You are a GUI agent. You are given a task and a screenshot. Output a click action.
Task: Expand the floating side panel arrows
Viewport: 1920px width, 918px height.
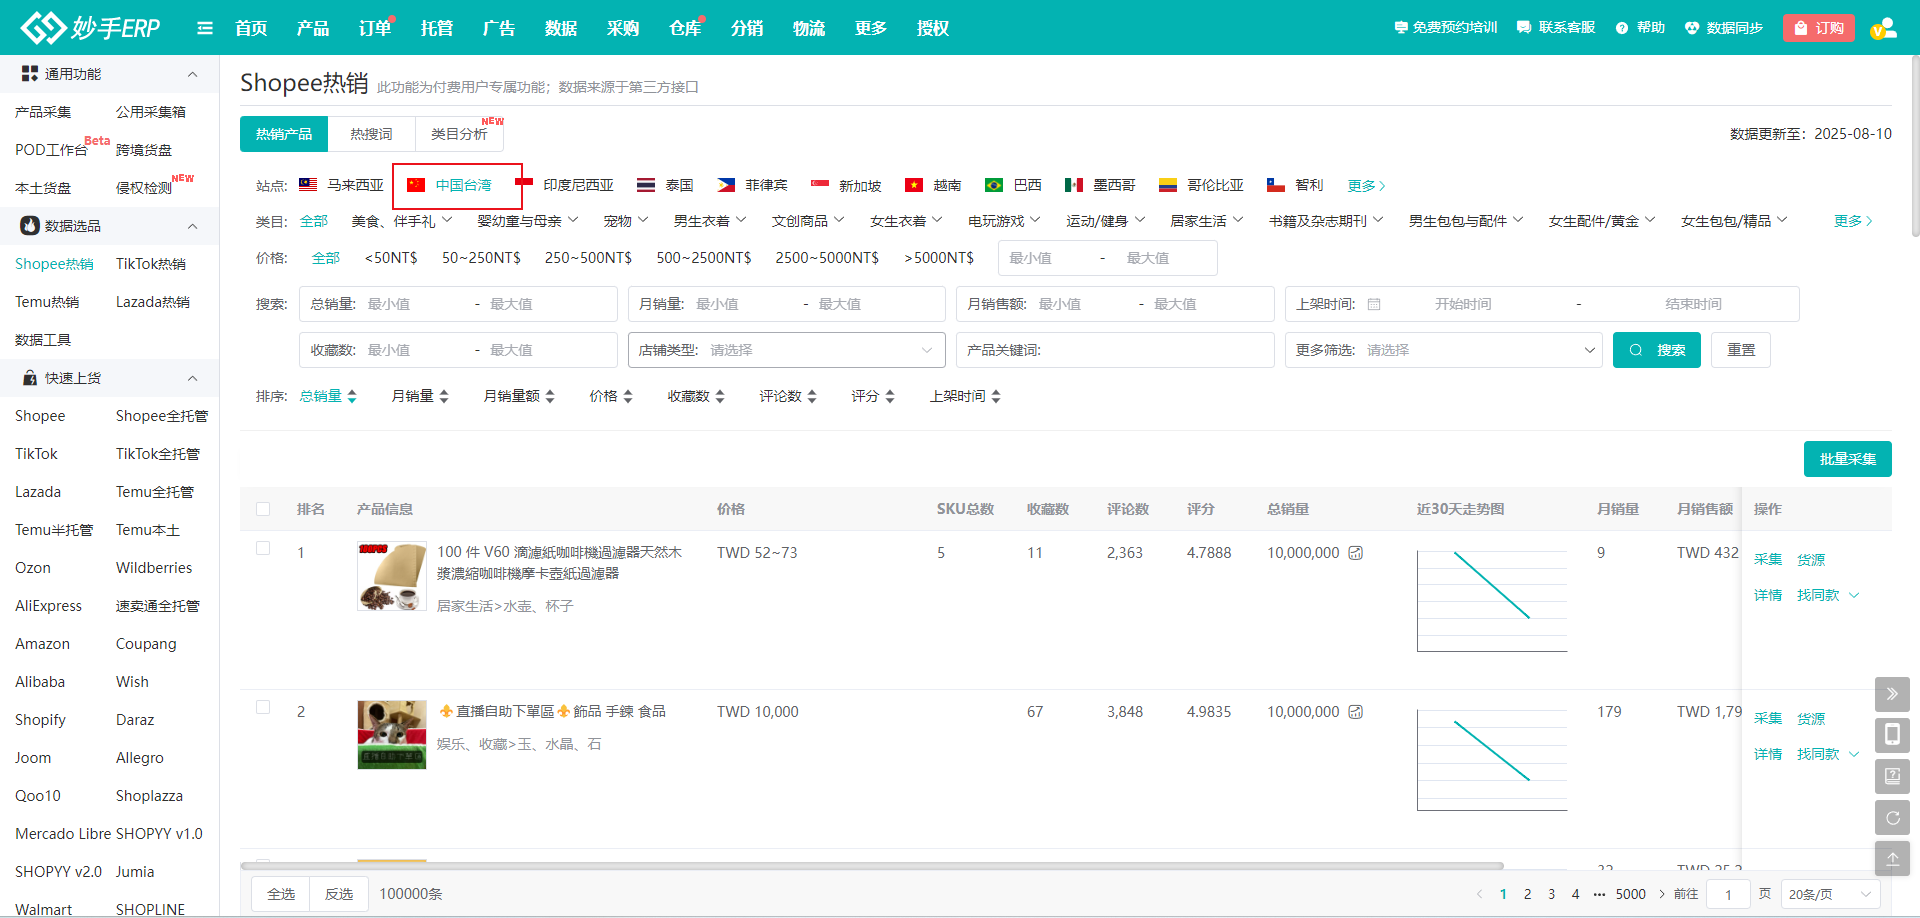pyautogui.click(x=1892, y=694)
